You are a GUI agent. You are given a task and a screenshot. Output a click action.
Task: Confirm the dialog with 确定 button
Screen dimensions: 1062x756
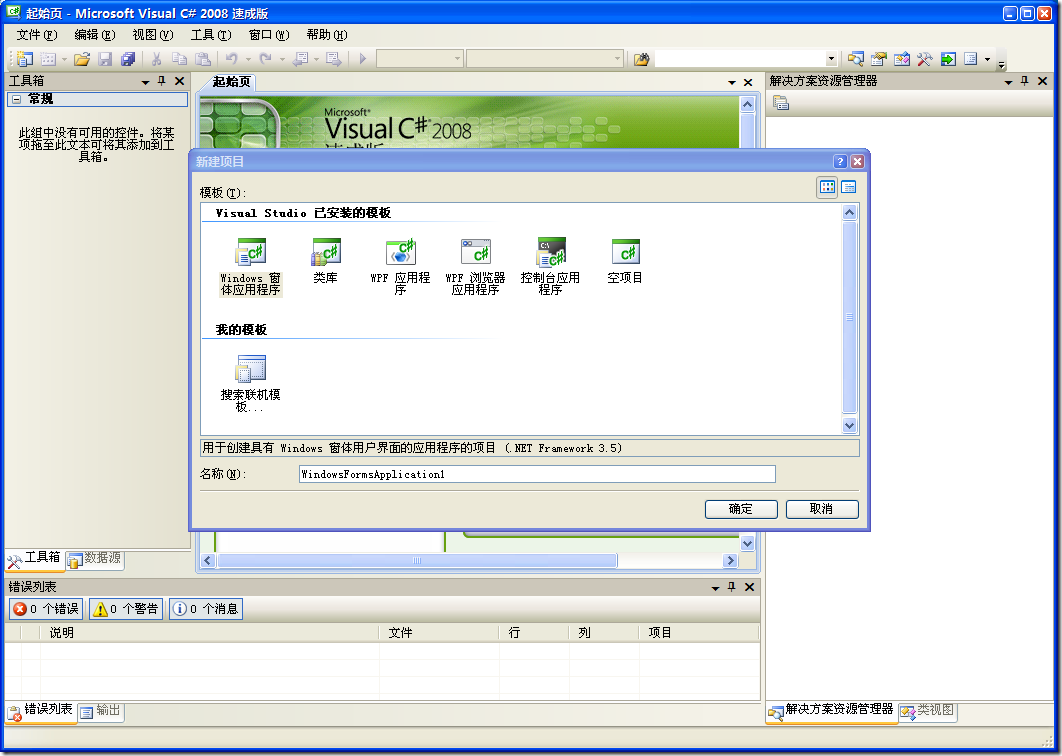click(x=741, y=509)
